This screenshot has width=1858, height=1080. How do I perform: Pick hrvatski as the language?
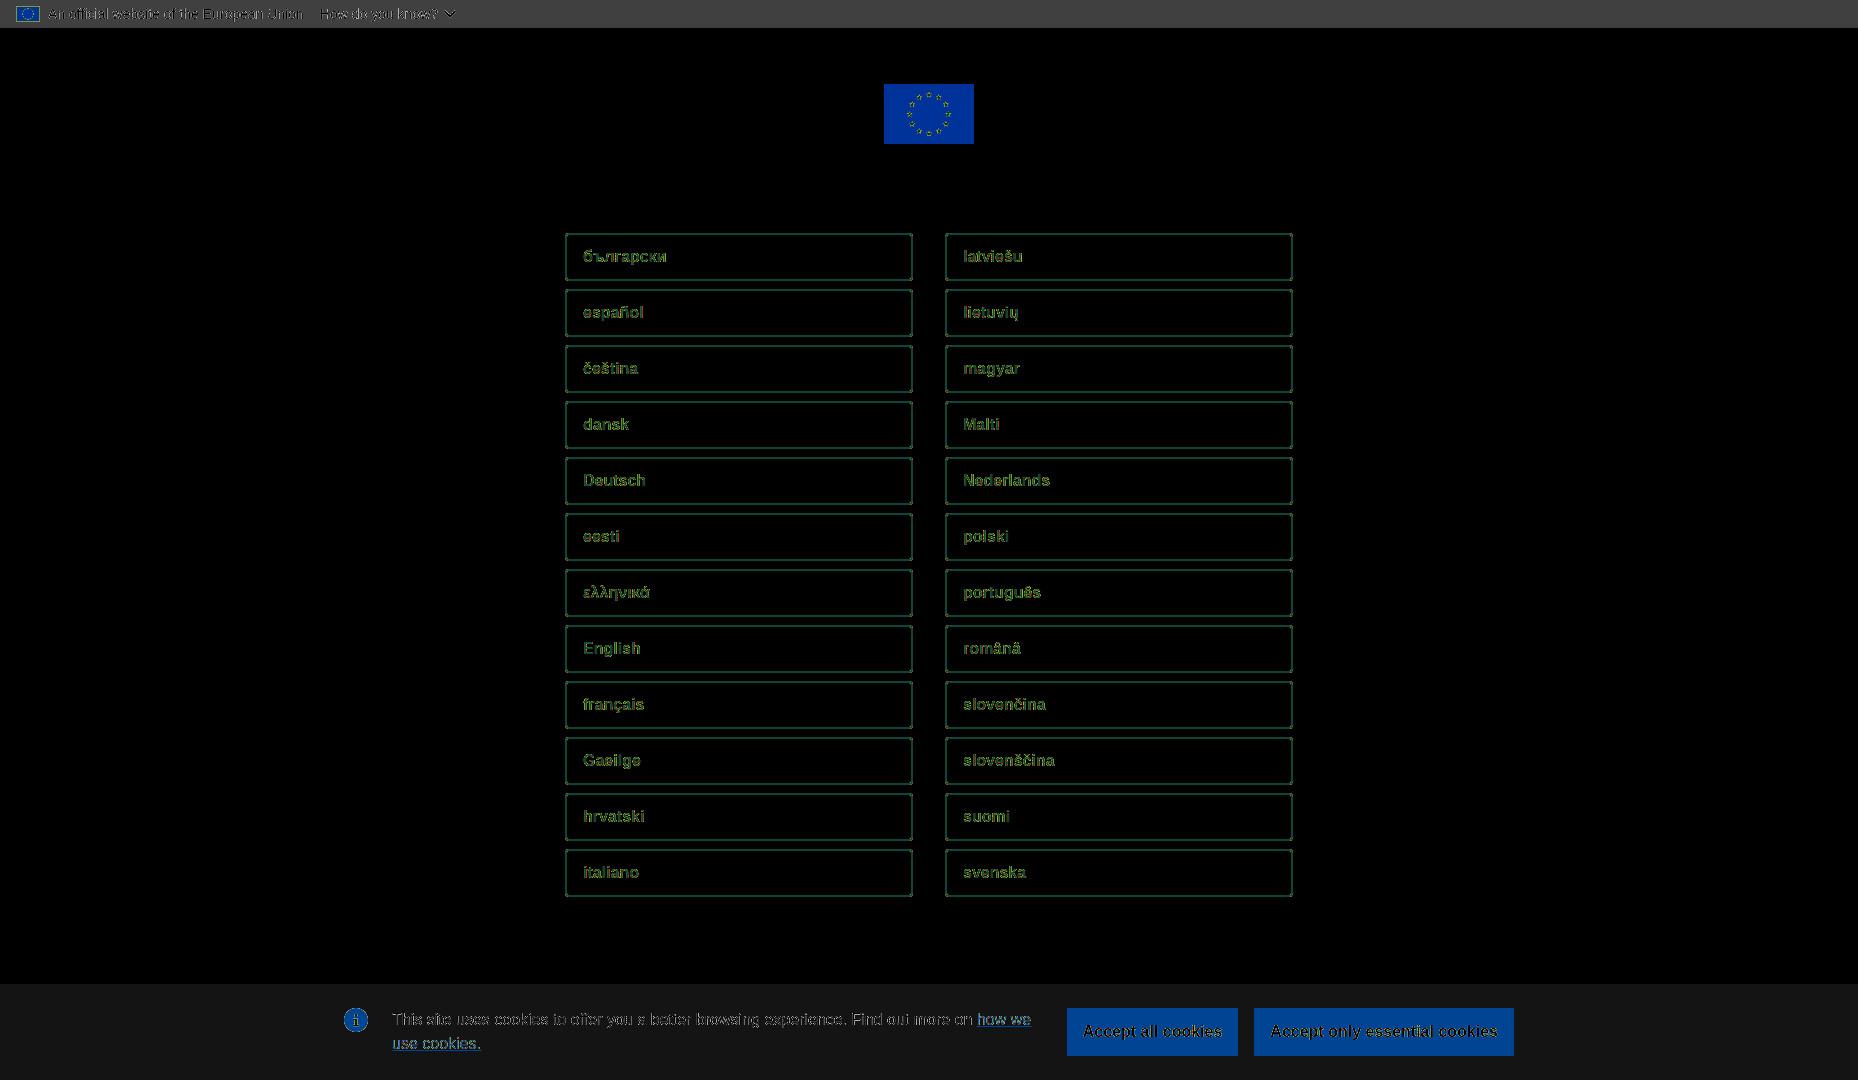(x=739, y=817)
